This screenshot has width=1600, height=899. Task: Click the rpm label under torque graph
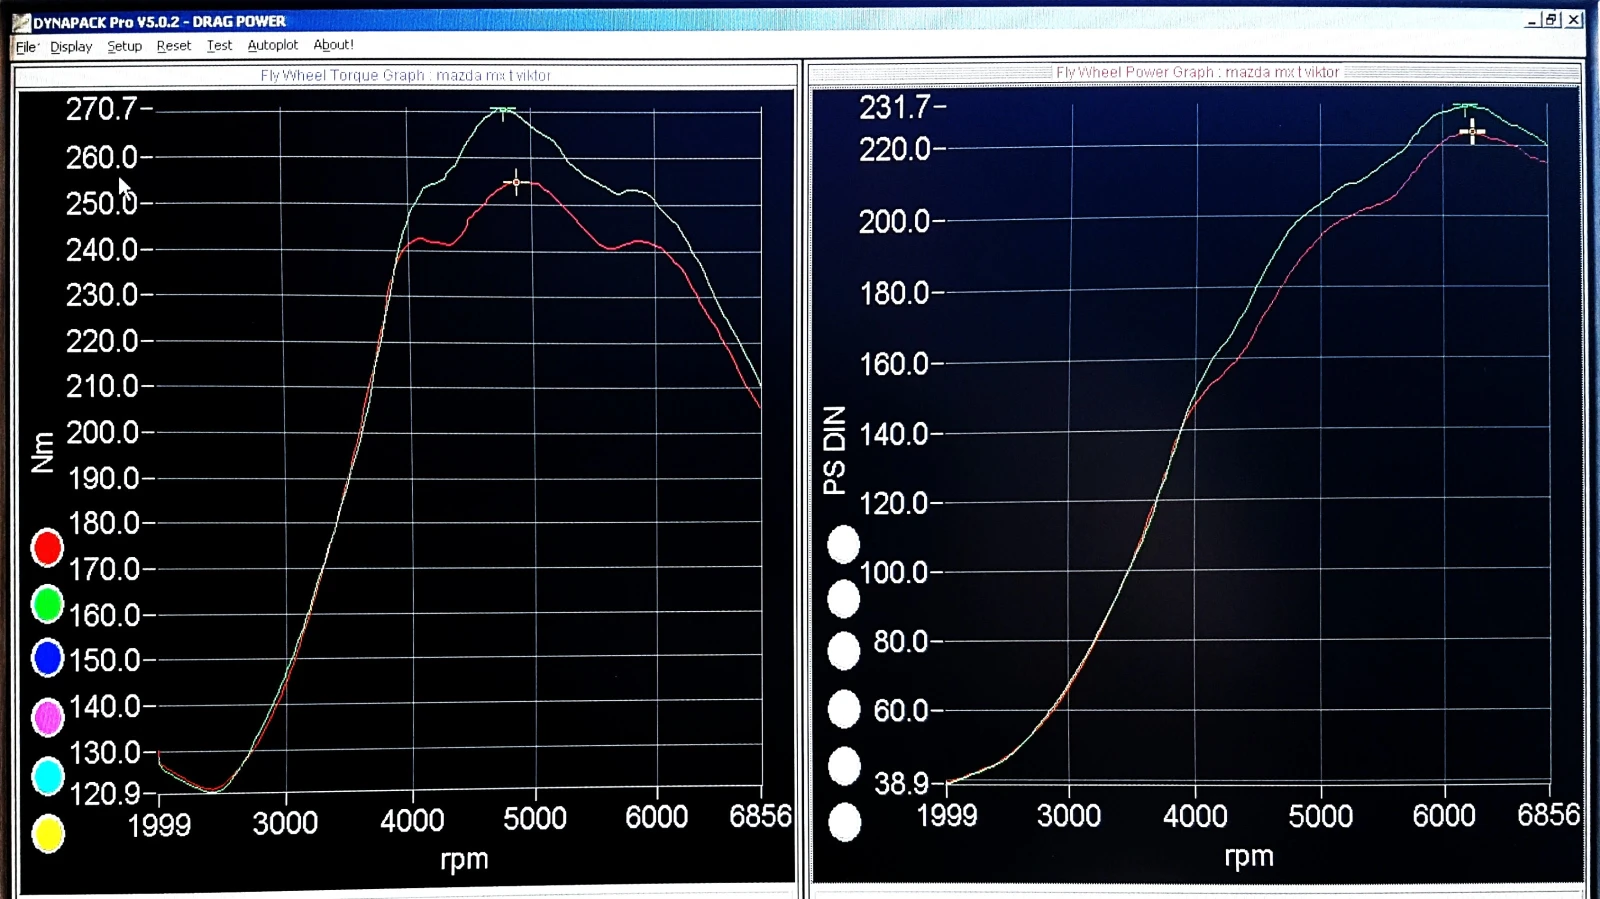point(464,860)
